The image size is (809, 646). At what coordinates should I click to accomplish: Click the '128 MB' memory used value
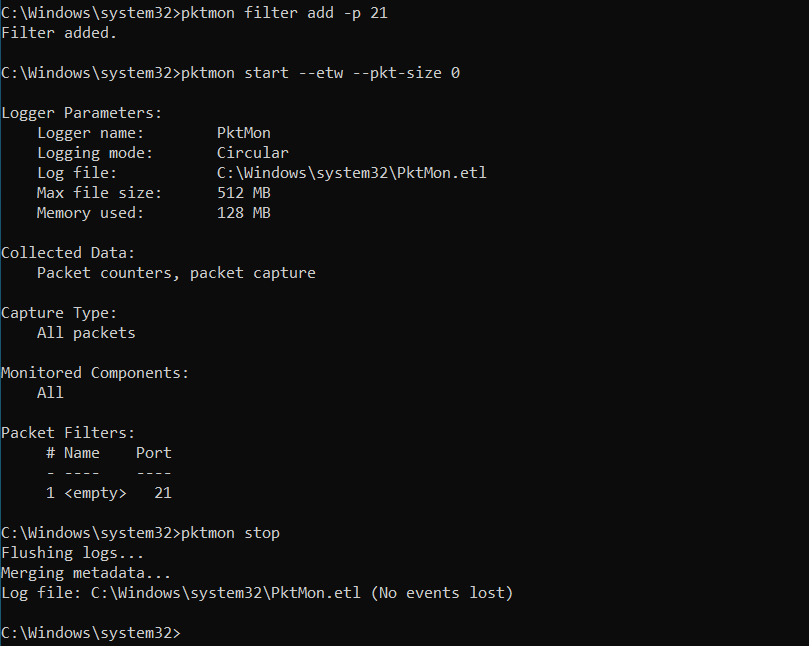[x=244, y=213]
